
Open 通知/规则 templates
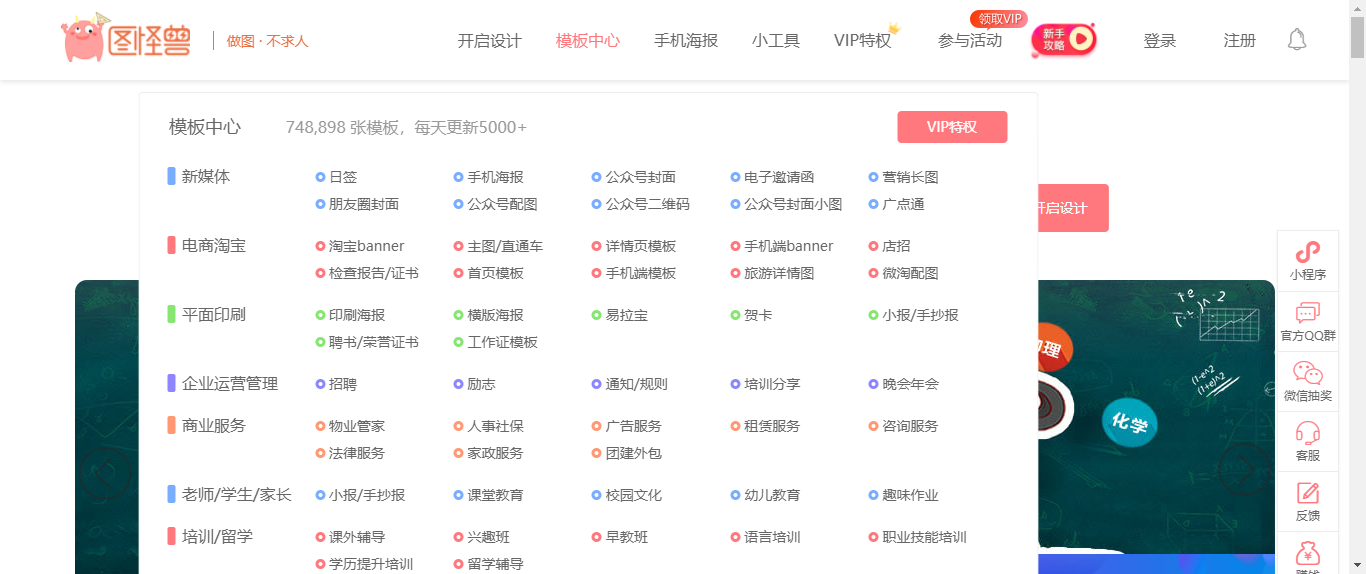pos(637,384)
